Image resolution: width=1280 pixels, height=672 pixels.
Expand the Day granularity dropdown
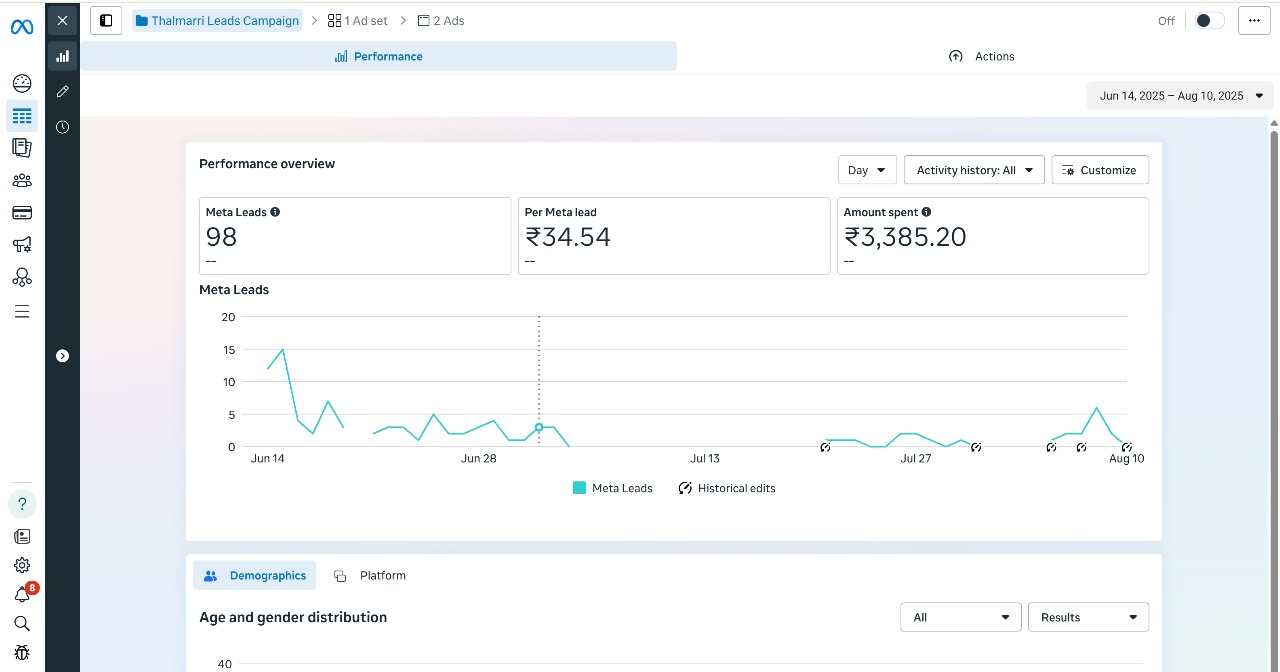point(866,170)
